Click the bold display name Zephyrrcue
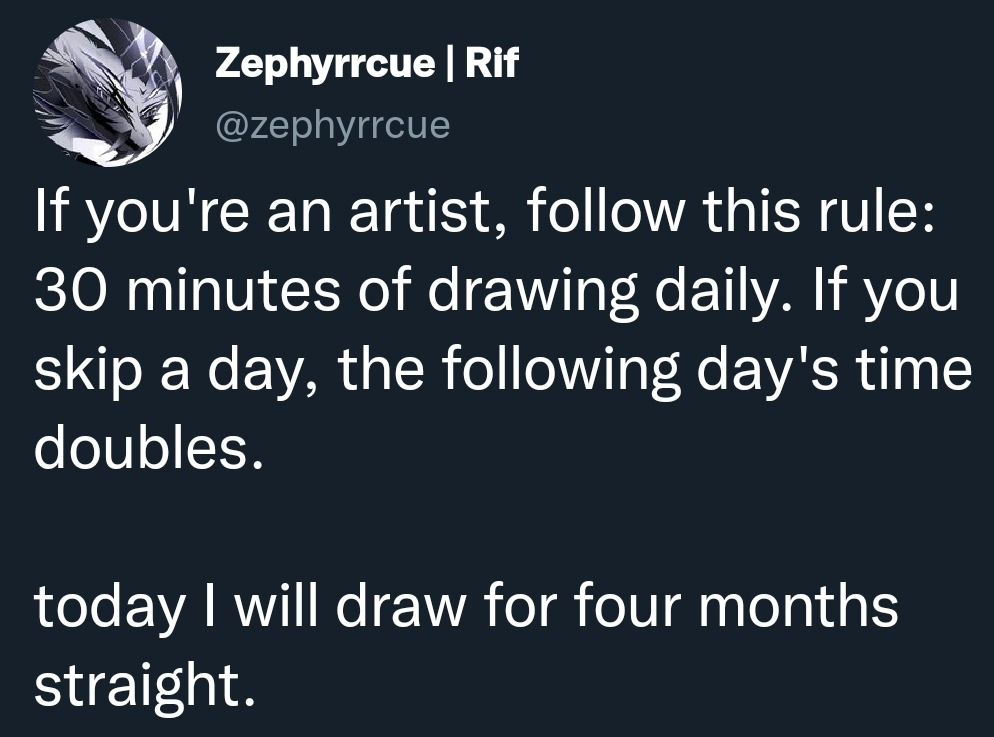The image size is (994, 737). (325, 66)
